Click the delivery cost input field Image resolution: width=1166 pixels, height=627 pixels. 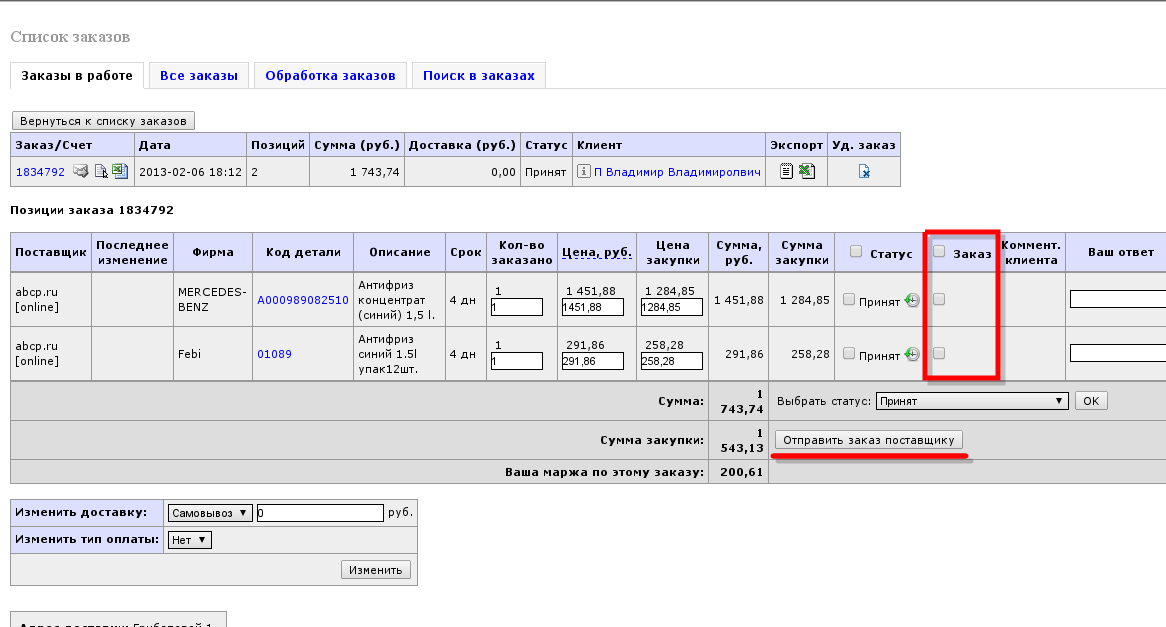pyautogui.click(x=321, y=512)
